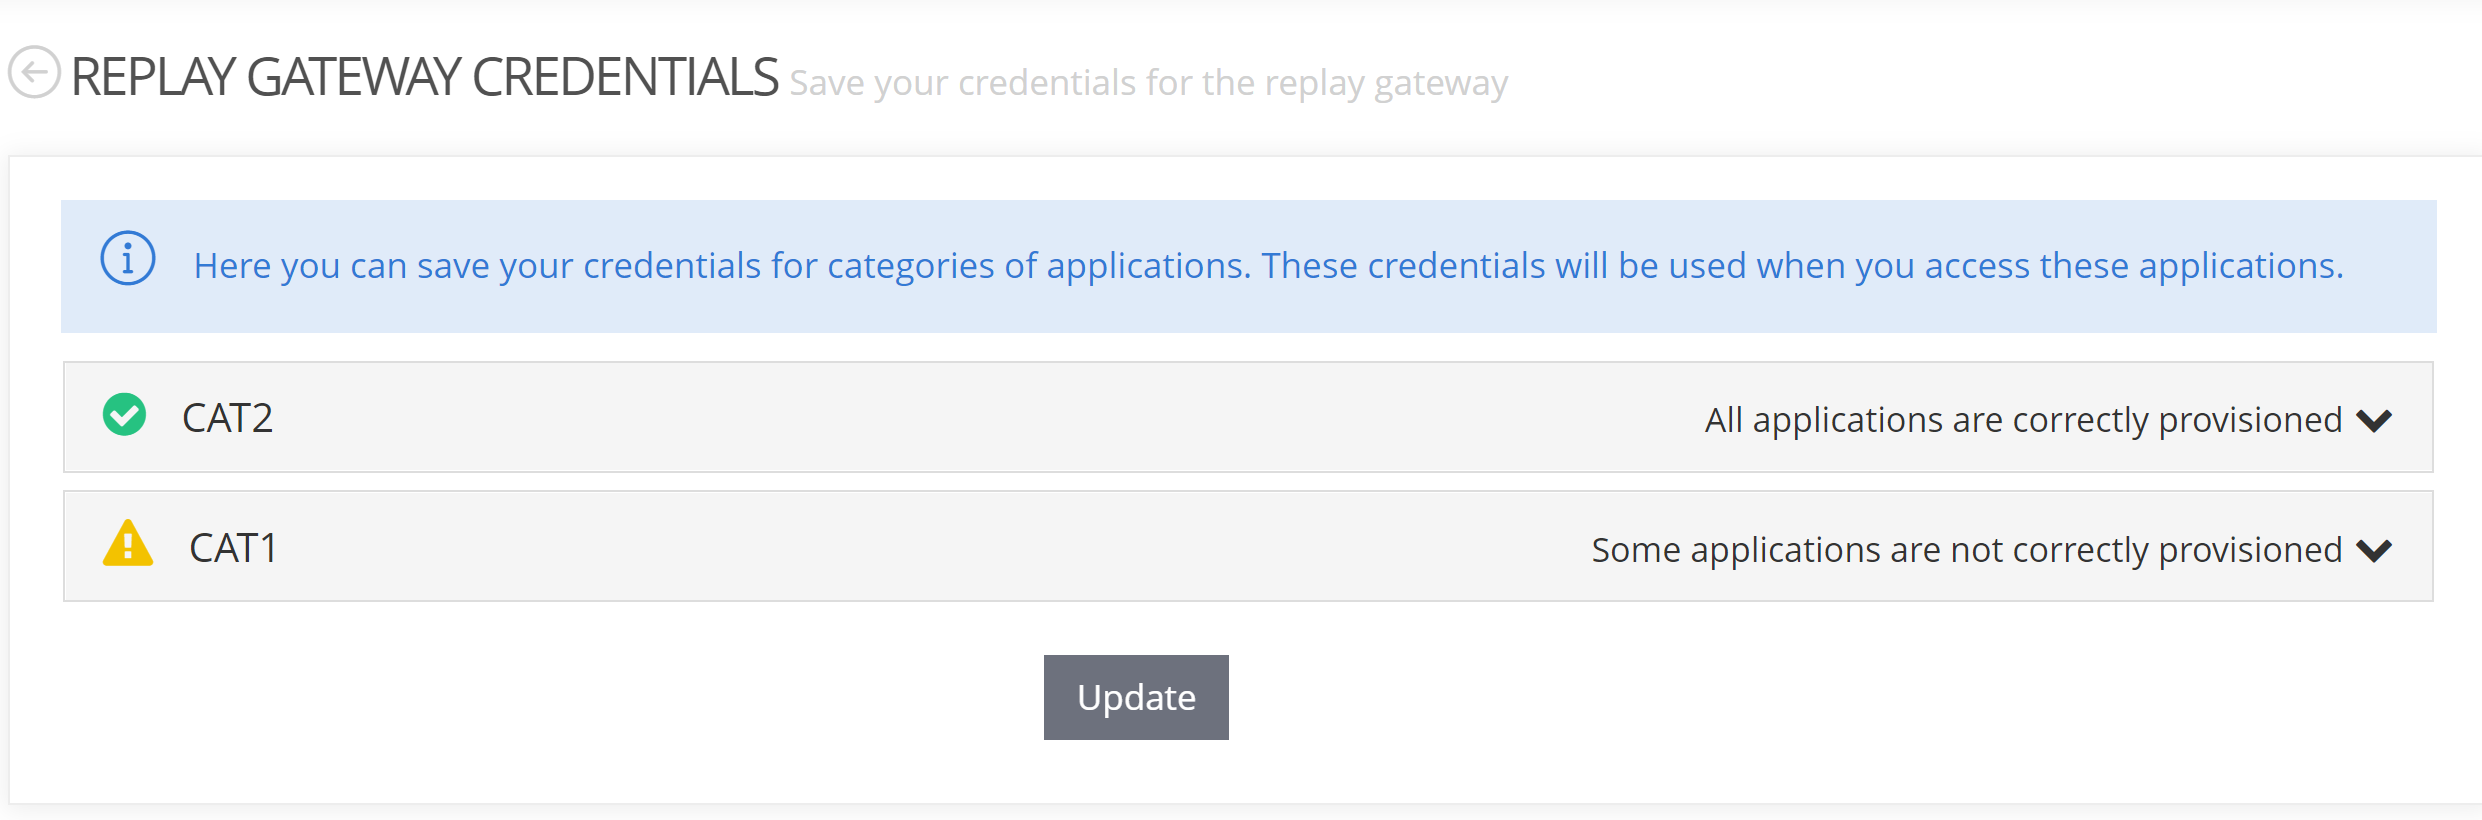
Task: Click the word "REPLAY" in the title
Action: coord(153,77)
